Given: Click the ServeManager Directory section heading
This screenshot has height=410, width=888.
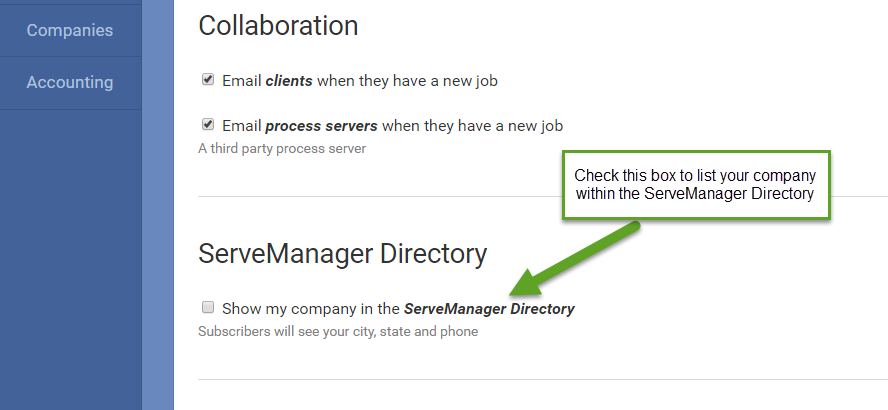Looking at the screenshot, I should point(342,254).
